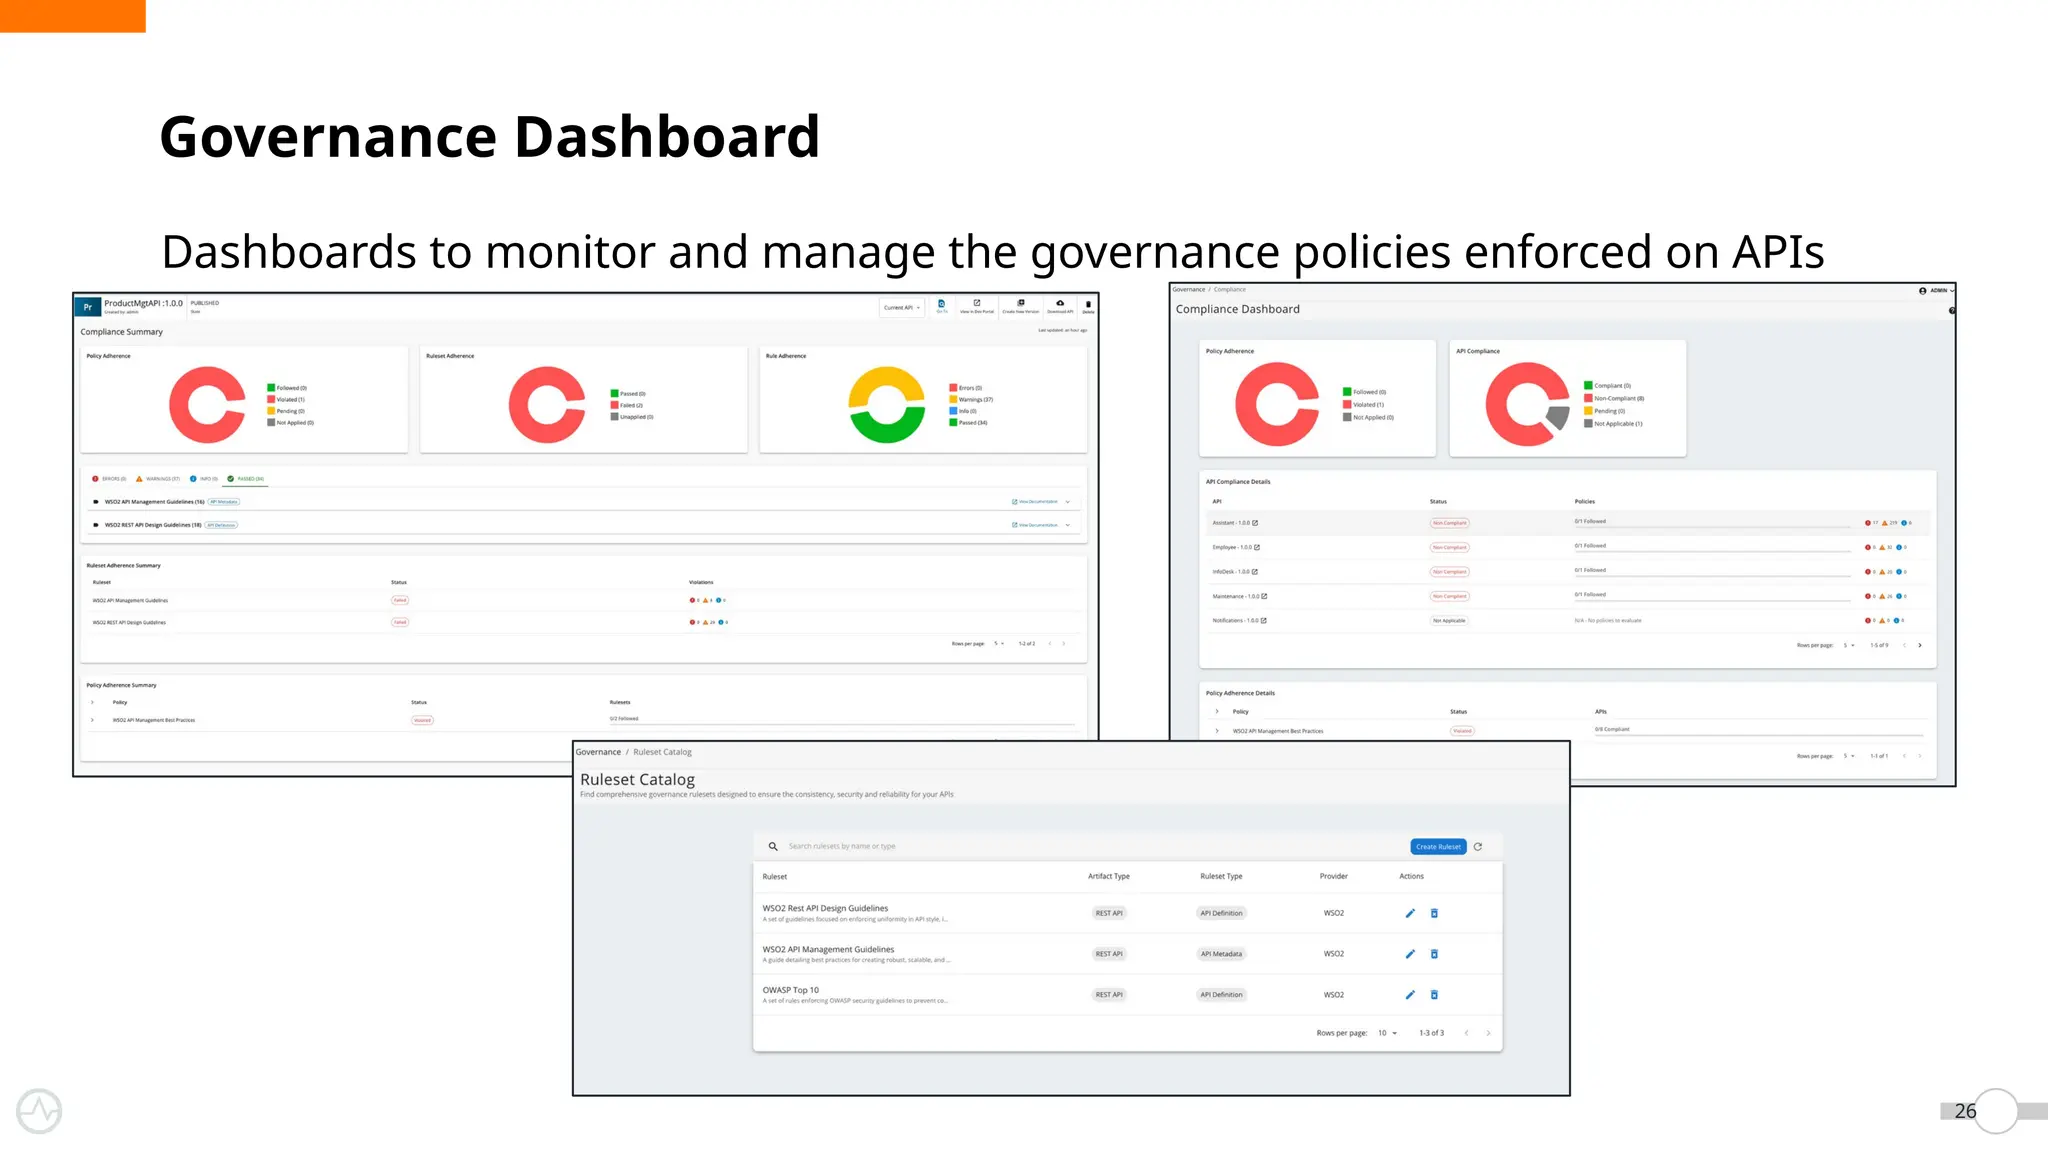Open Assistant - 1.0.0 external link icon
This screenshot has width=2048, height=1152.
point(1255,523)
